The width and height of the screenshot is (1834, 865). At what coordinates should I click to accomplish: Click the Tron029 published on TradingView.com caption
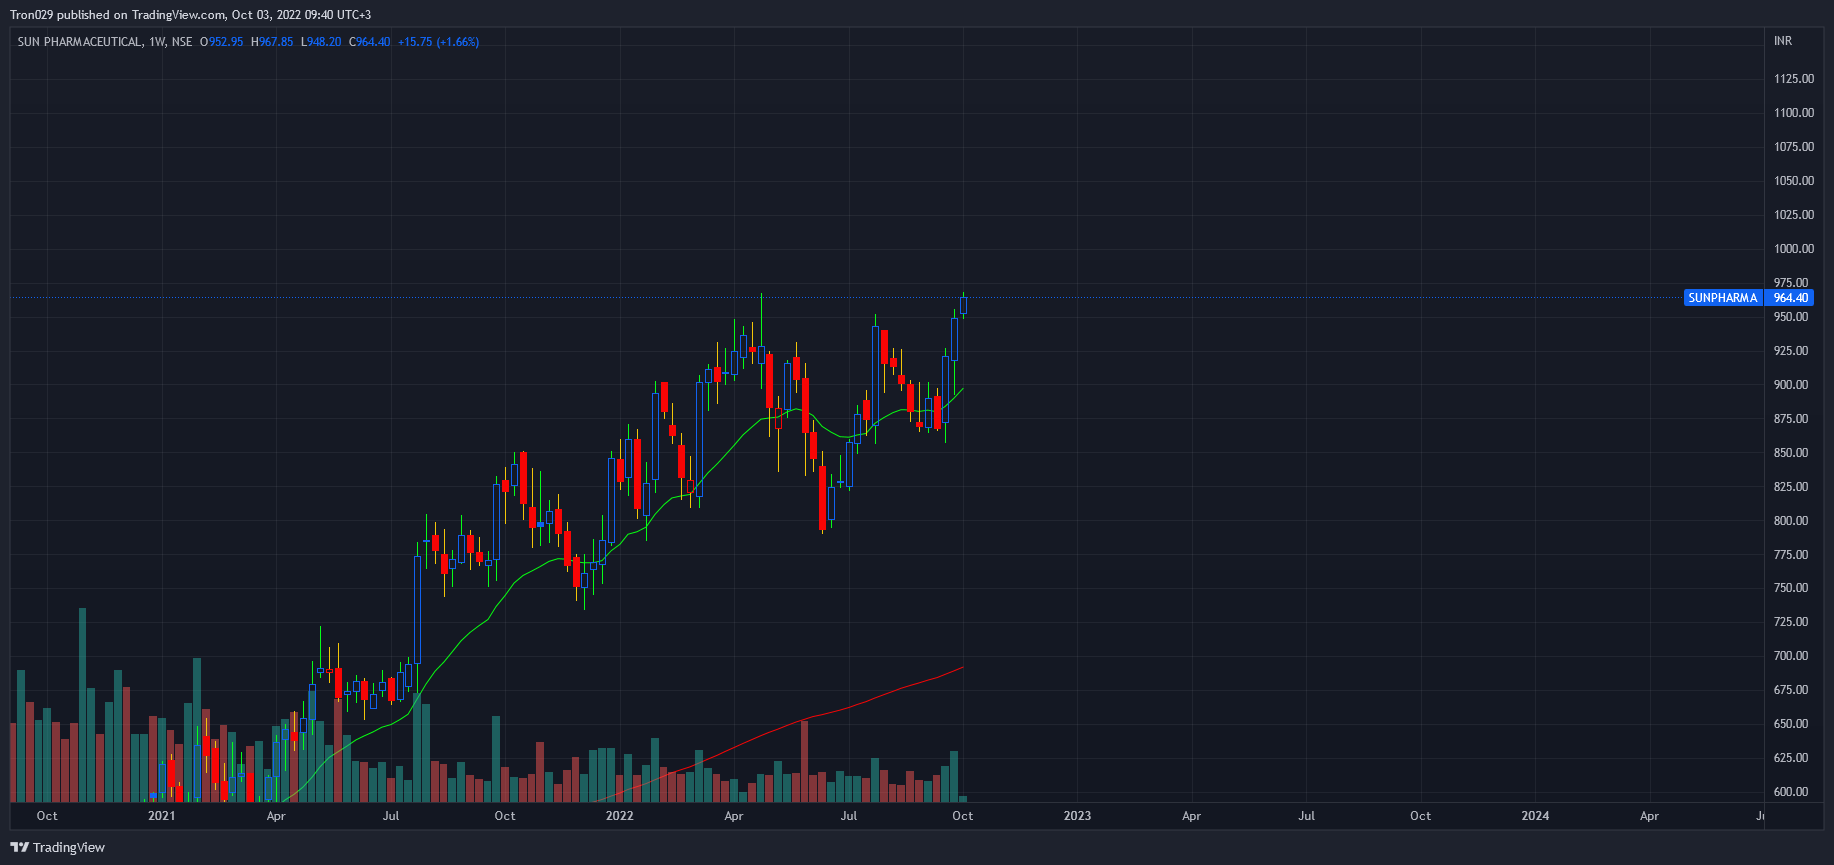click(118, 15)
